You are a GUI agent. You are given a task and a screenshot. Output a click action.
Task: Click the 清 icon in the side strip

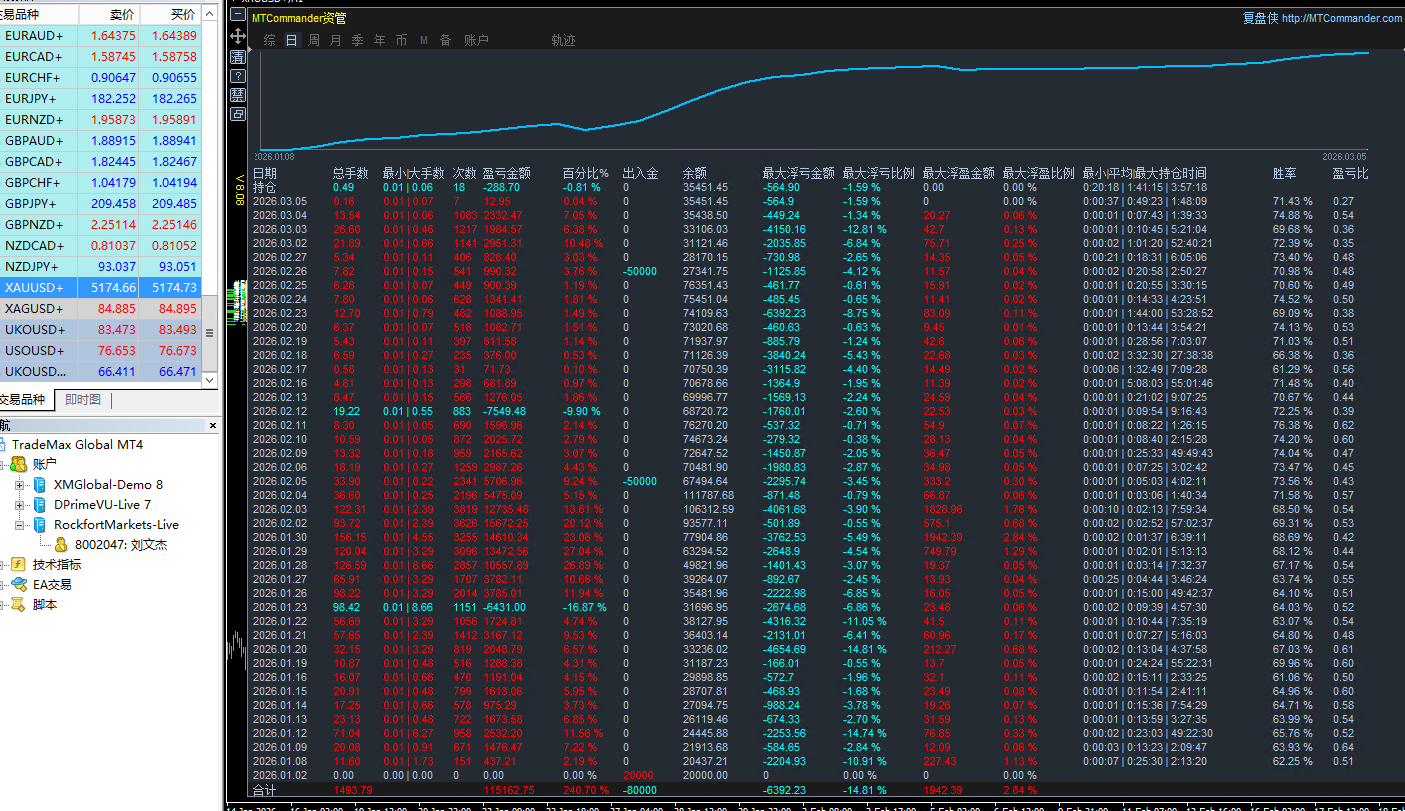pyautogui.click(x=238, y=56)
